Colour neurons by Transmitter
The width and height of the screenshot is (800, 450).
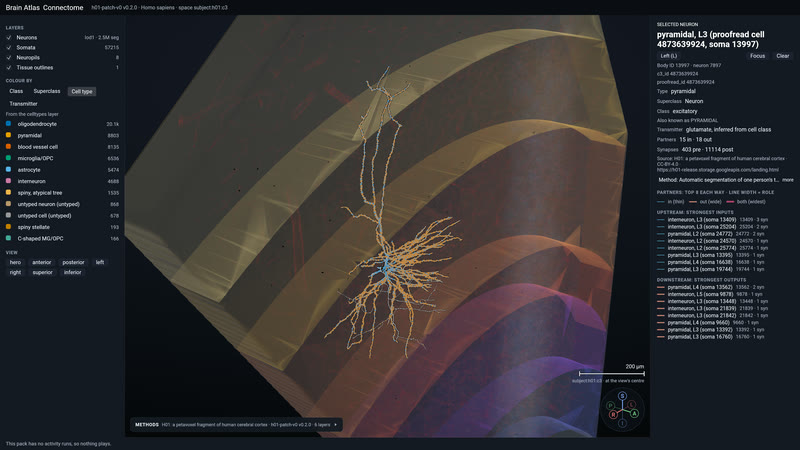[x=23, y=104]
